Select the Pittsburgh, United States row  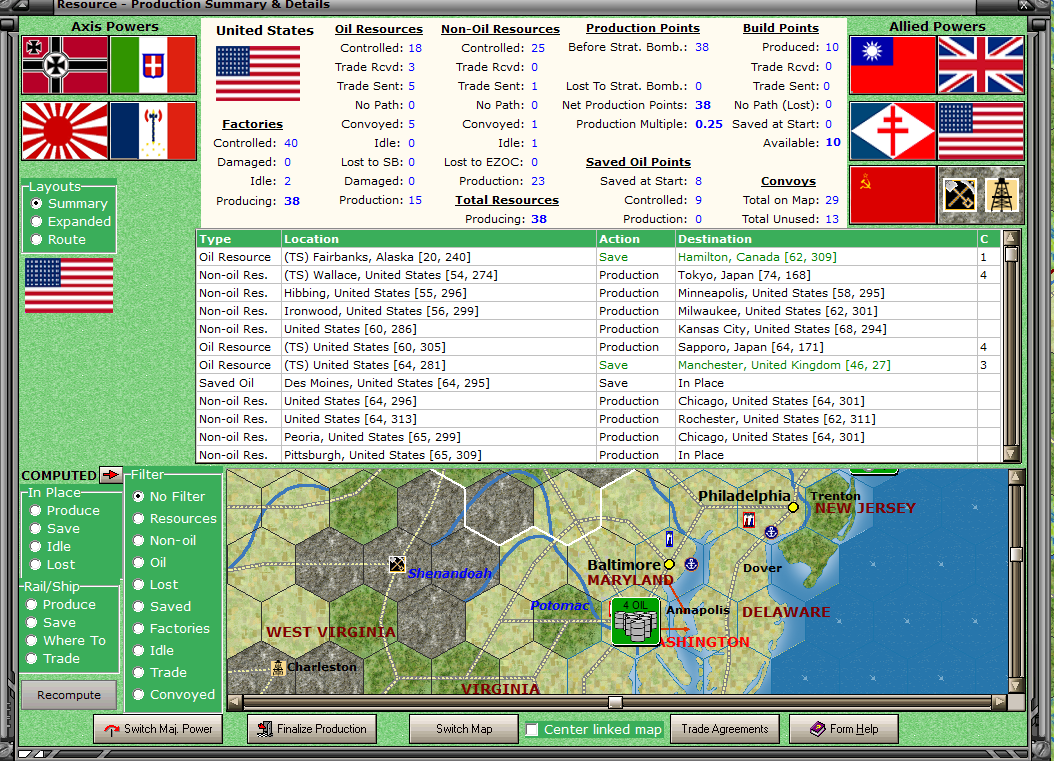point(598,454)
